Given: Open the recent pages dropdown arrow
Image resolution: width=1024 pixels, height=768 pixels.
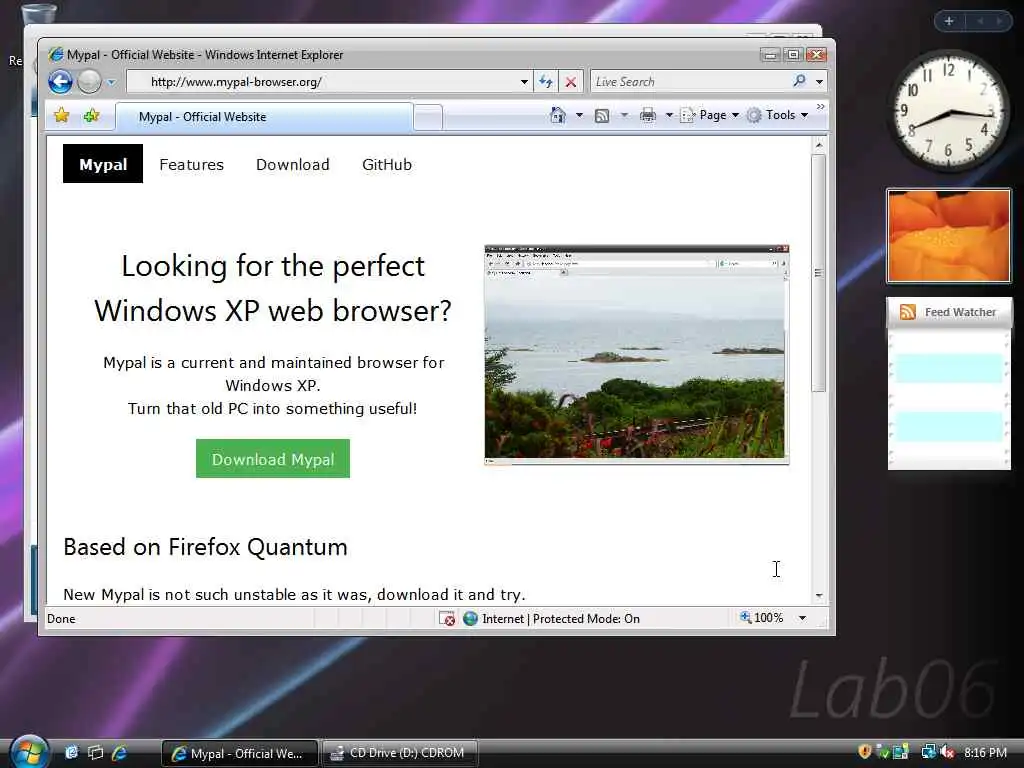Looking at the screenshot, I should [112, 82].
